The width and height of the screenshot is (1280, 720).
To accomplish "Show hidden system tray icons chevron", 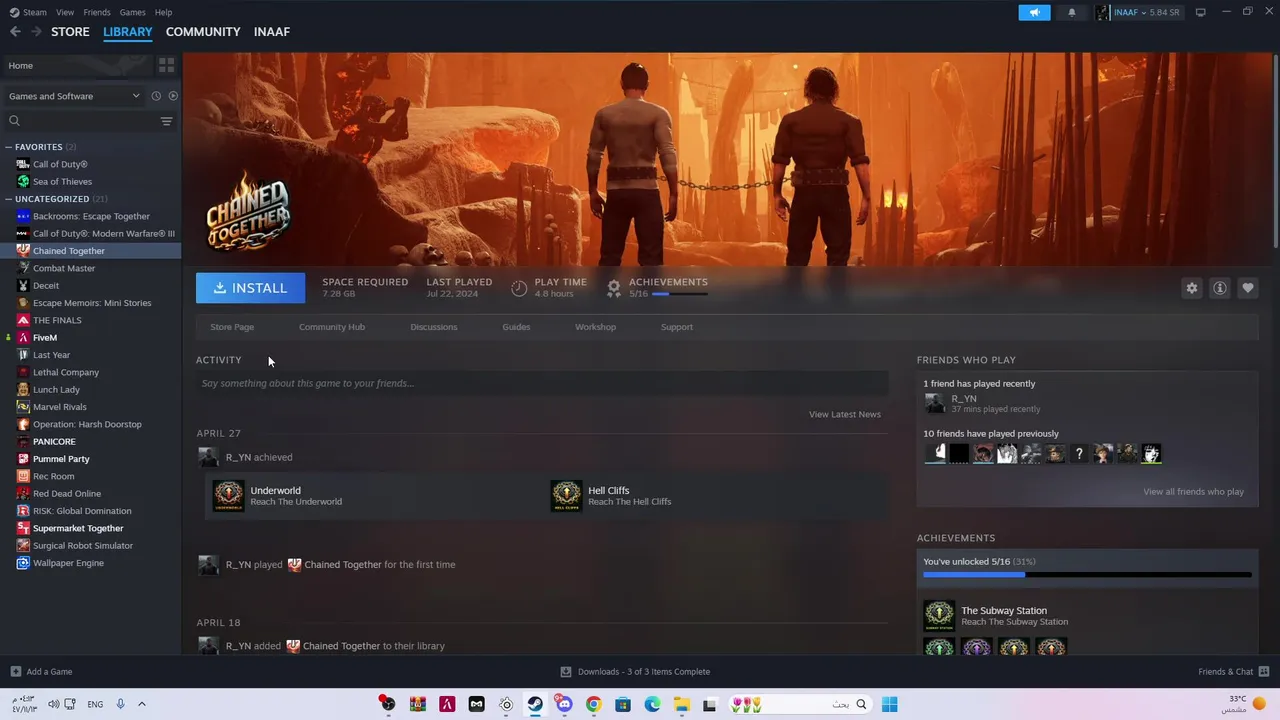I will coord(141,704).
